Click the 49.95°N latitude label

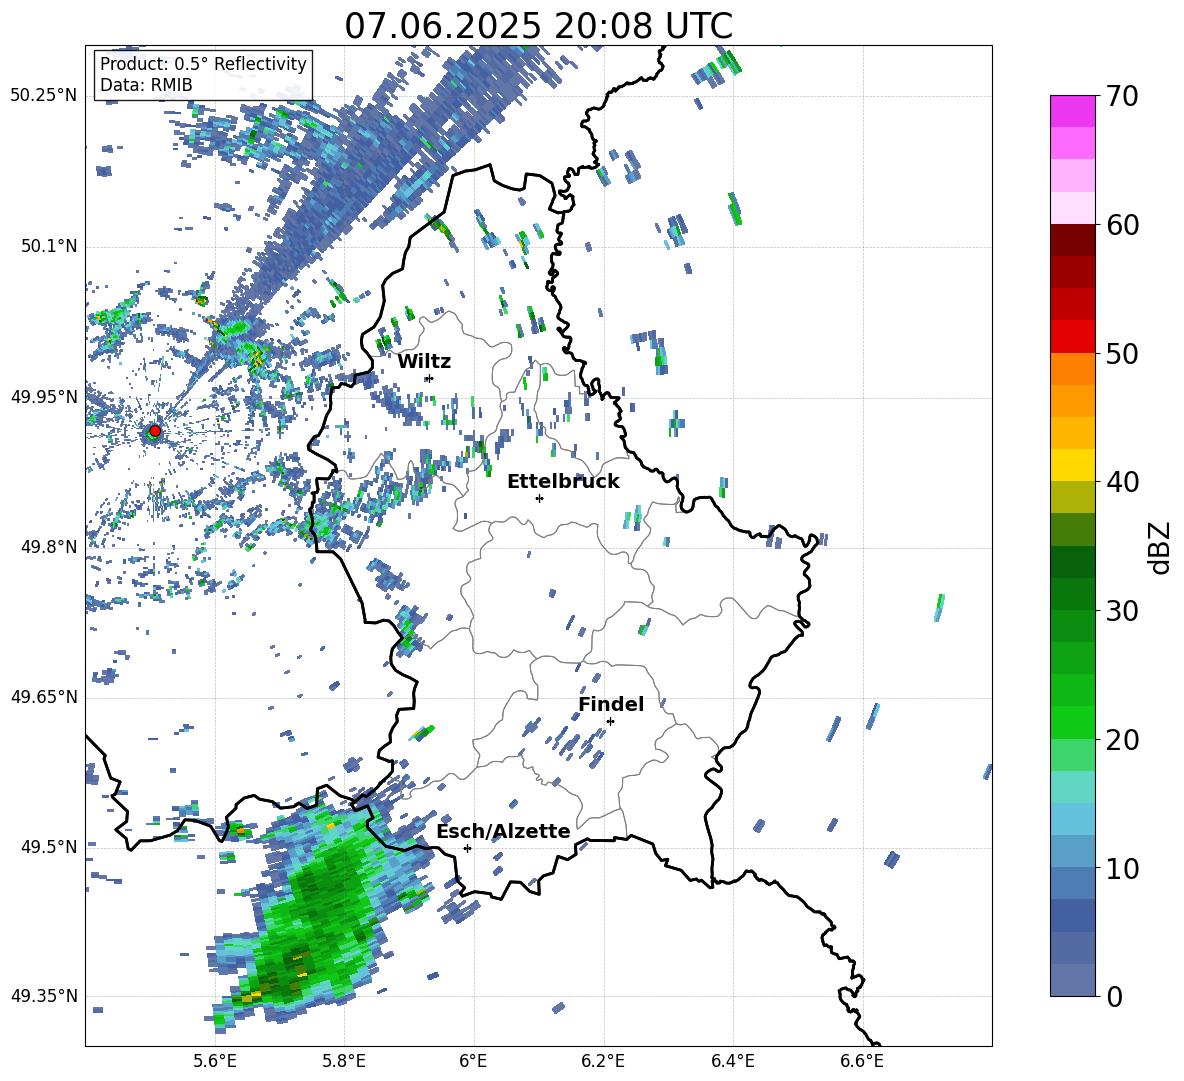(44, 396)
